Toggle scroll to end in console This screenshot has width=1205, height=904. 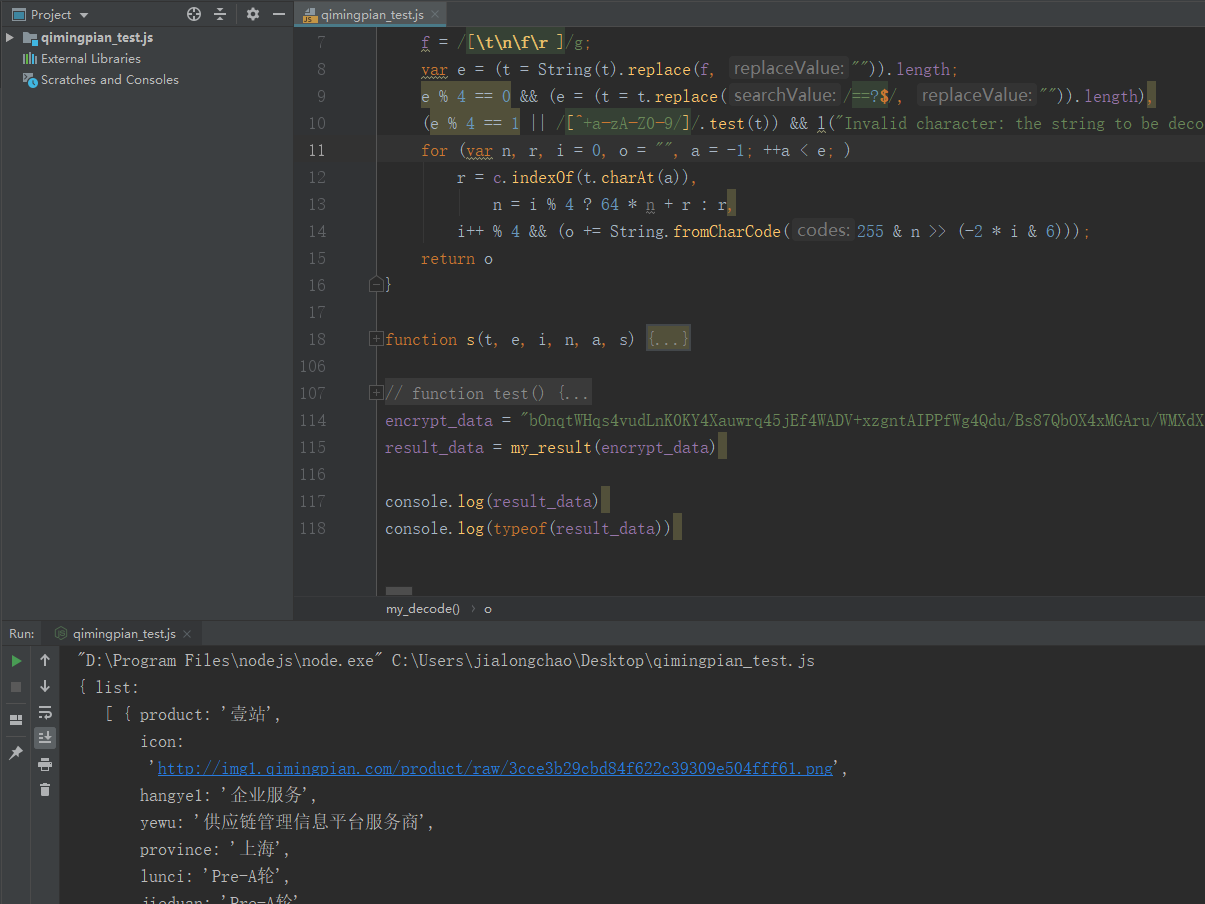coord(45,738)
